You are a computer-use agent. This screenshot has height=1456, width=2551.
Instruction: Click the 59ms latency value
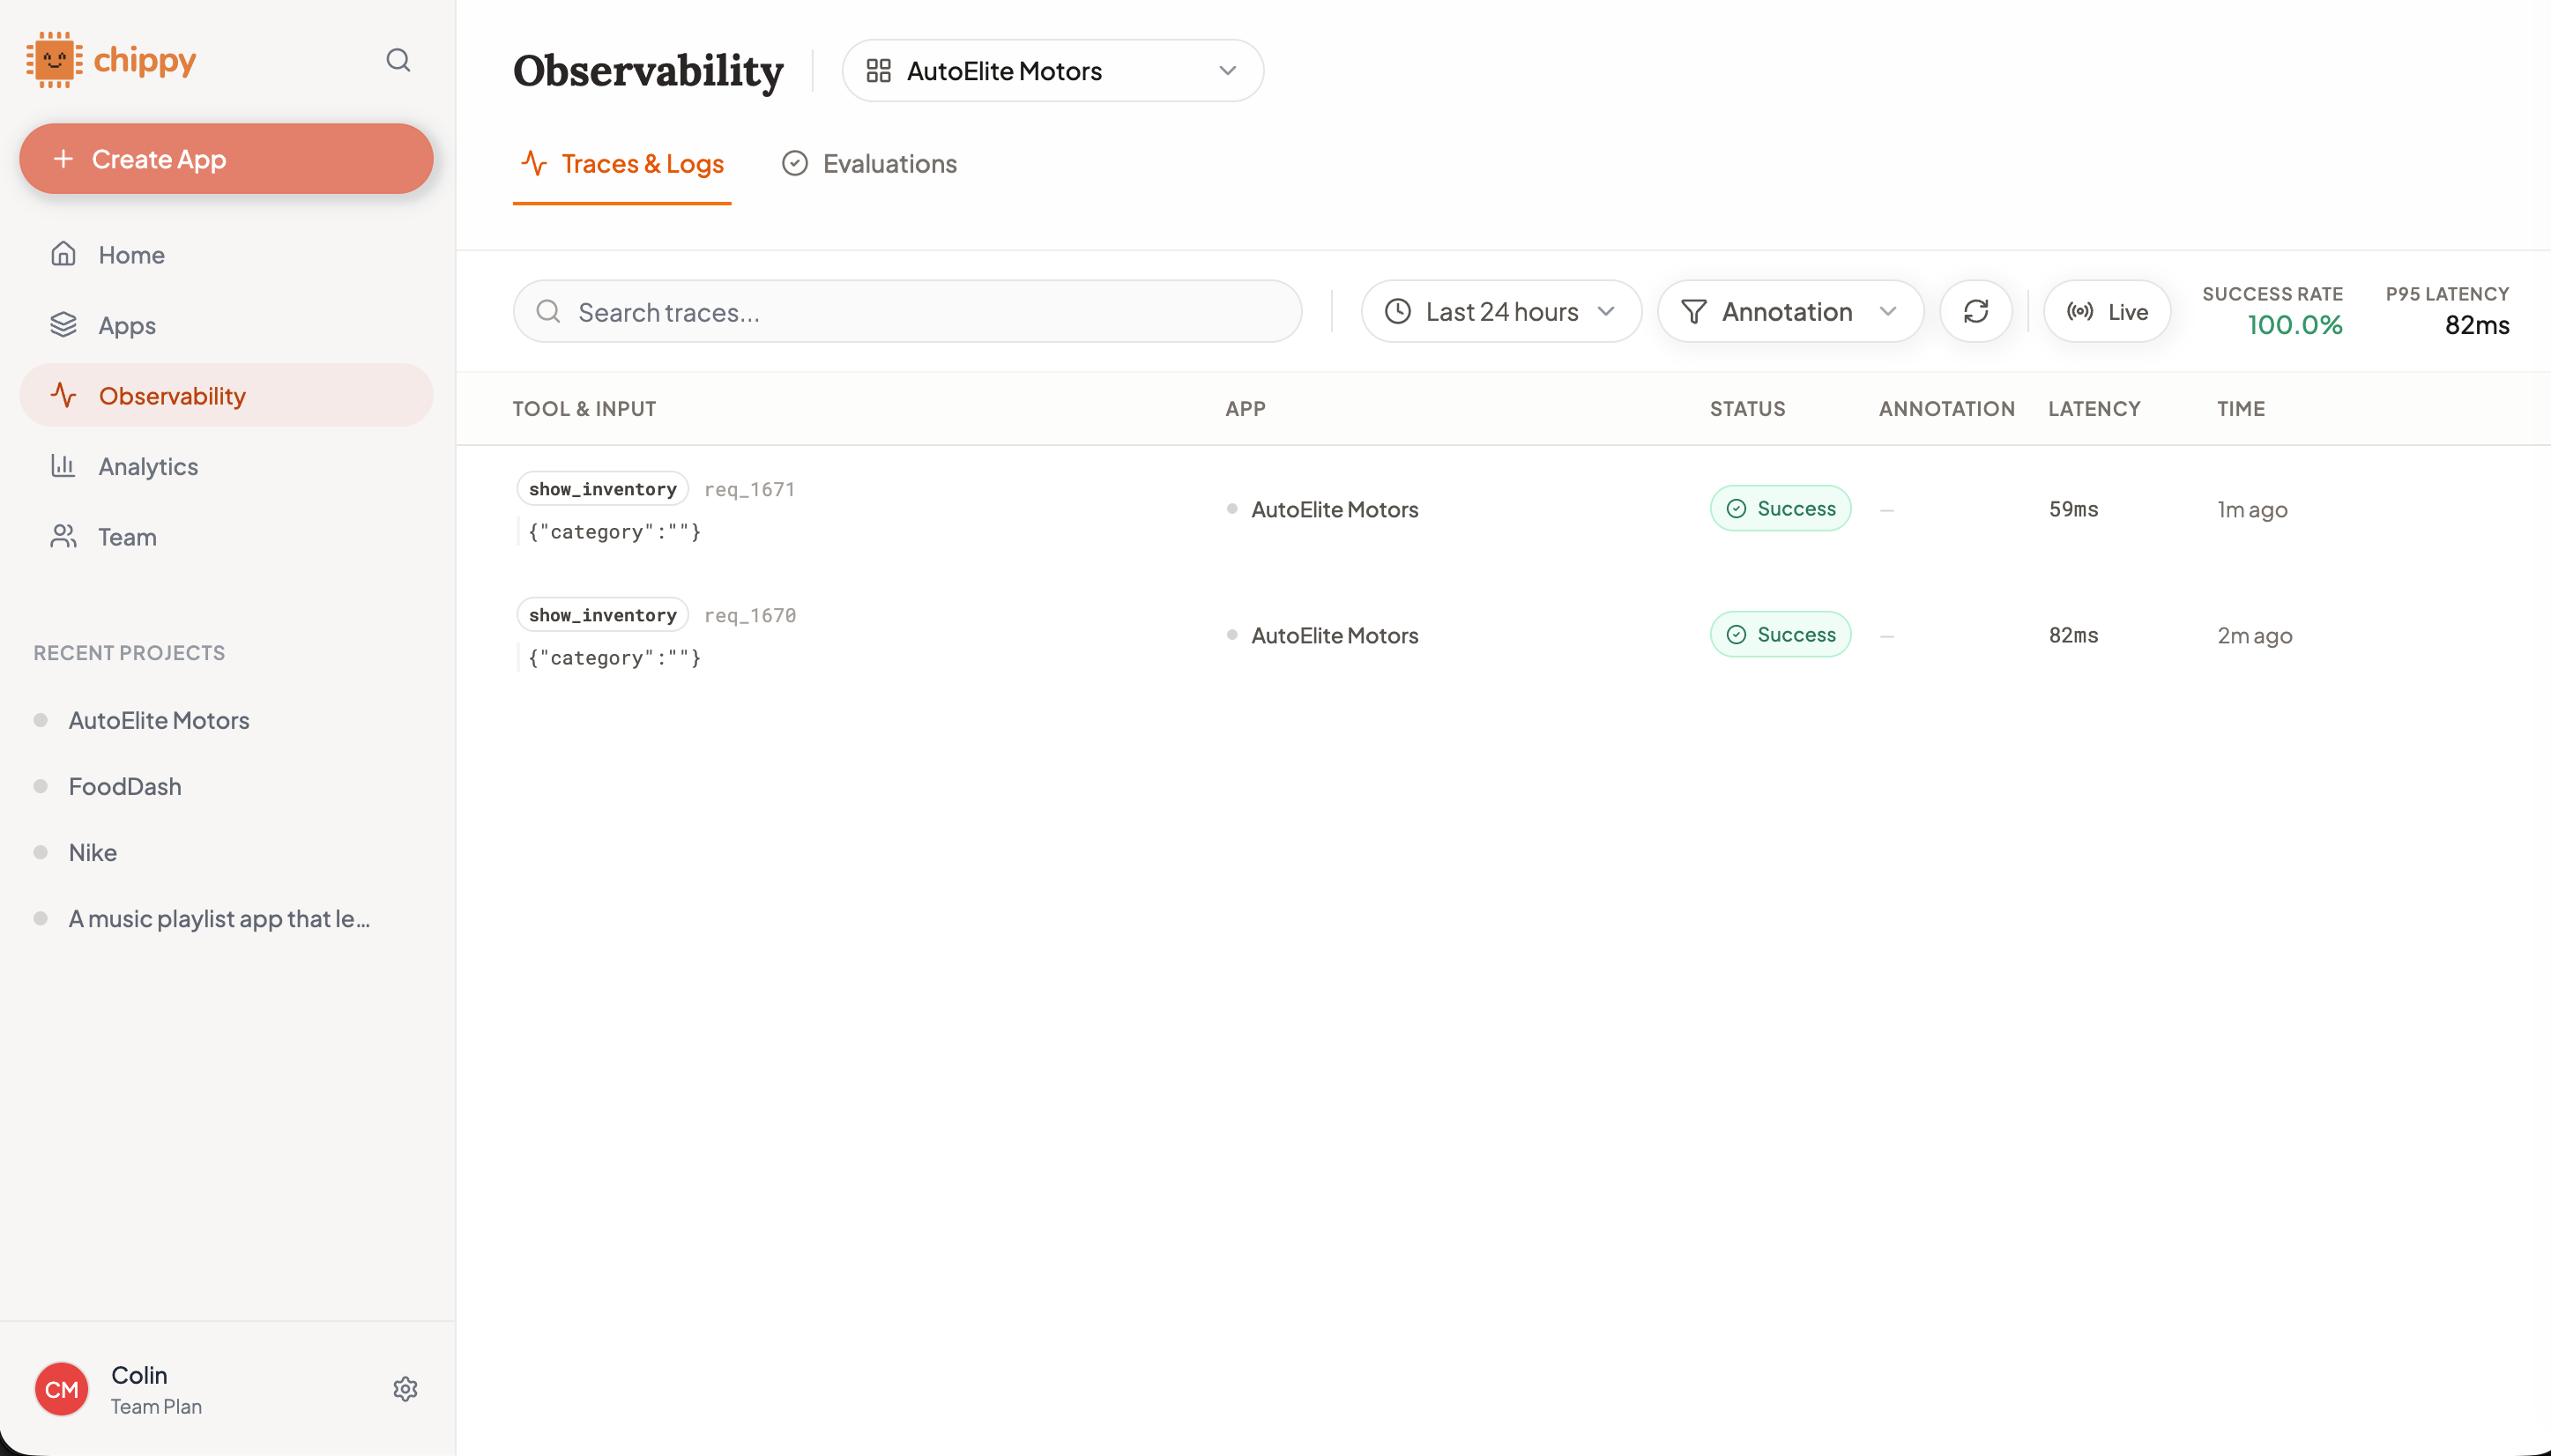click(x=2073, y=509)
